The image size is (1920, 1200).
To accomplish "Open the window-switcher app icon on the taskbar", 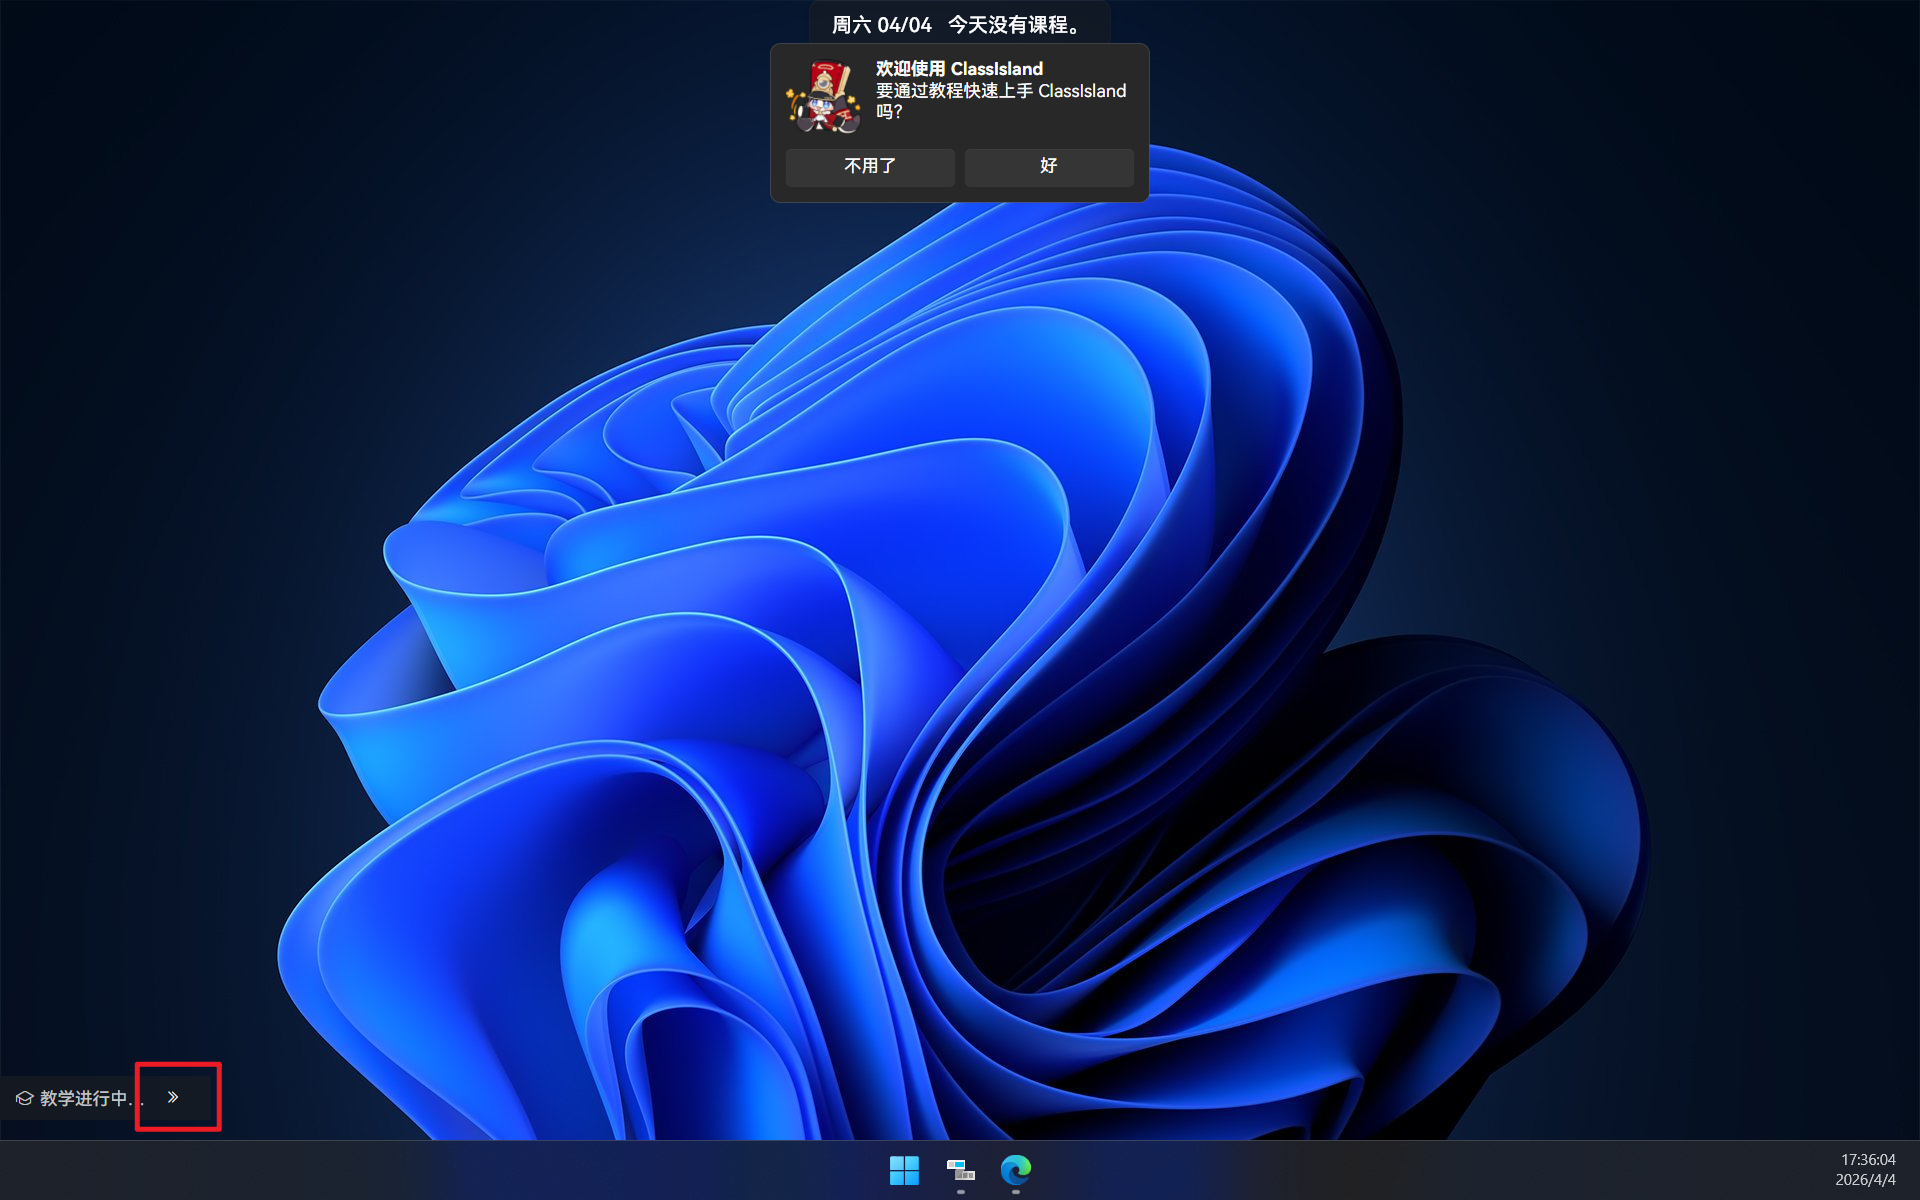I will [x=960, y=1169].
